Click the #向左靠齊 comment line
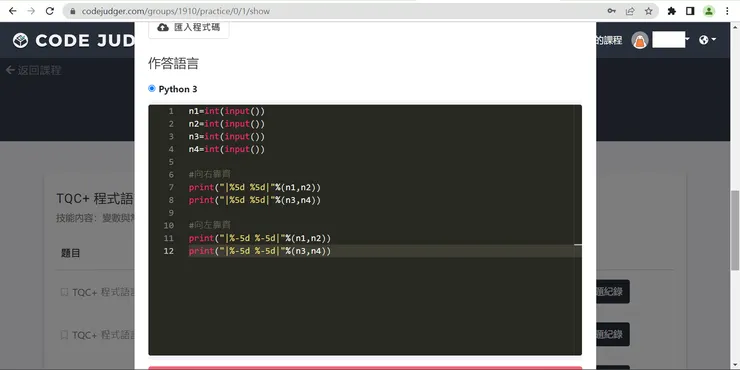 click(x=210, y=225)
